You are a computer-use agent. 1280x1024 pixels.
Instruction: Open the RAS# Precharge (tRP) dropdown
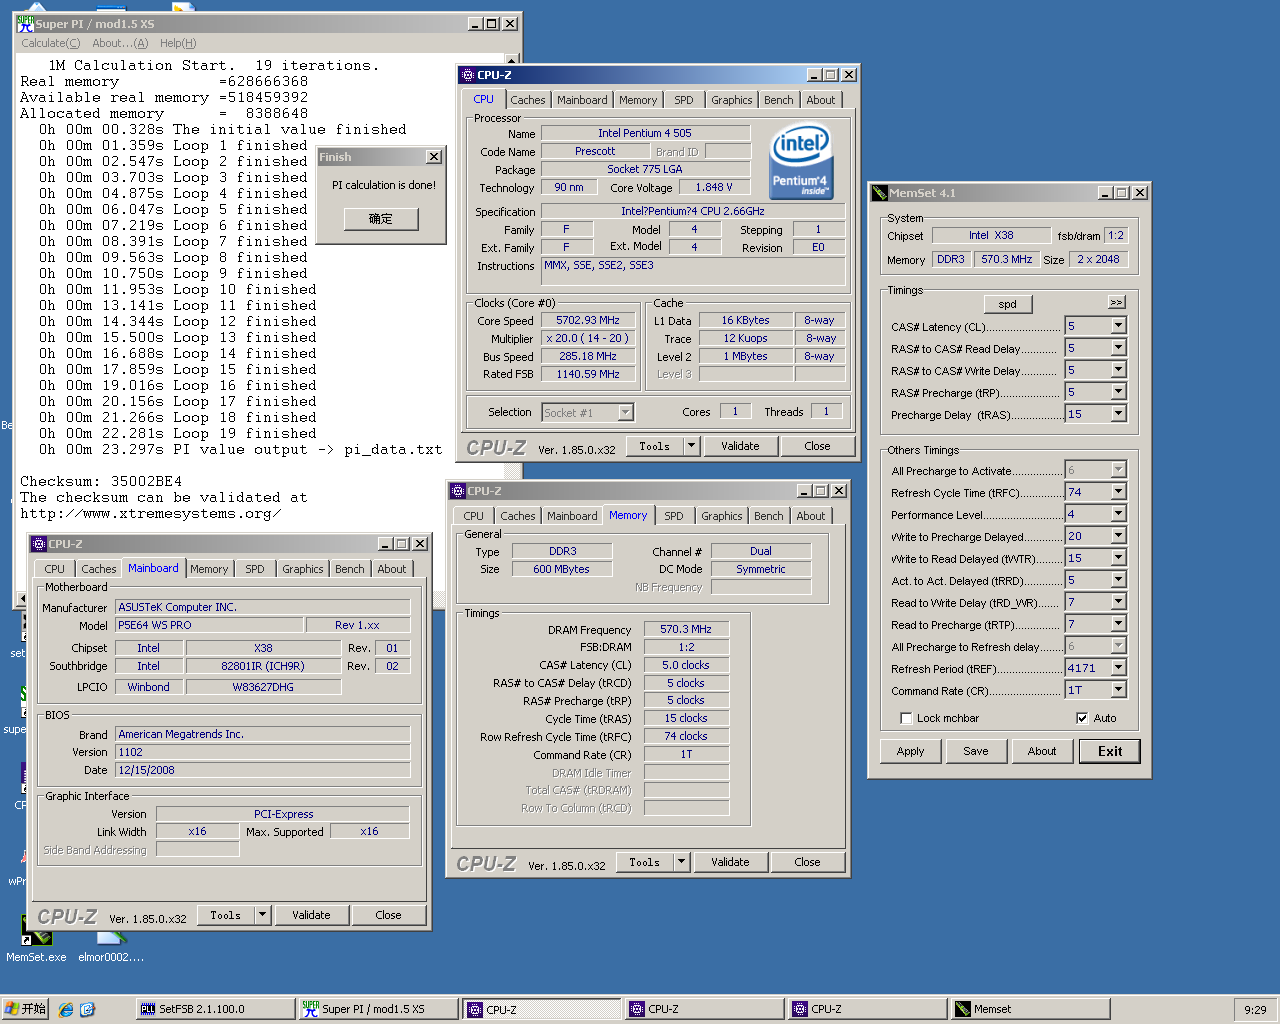pos(1118,392)
